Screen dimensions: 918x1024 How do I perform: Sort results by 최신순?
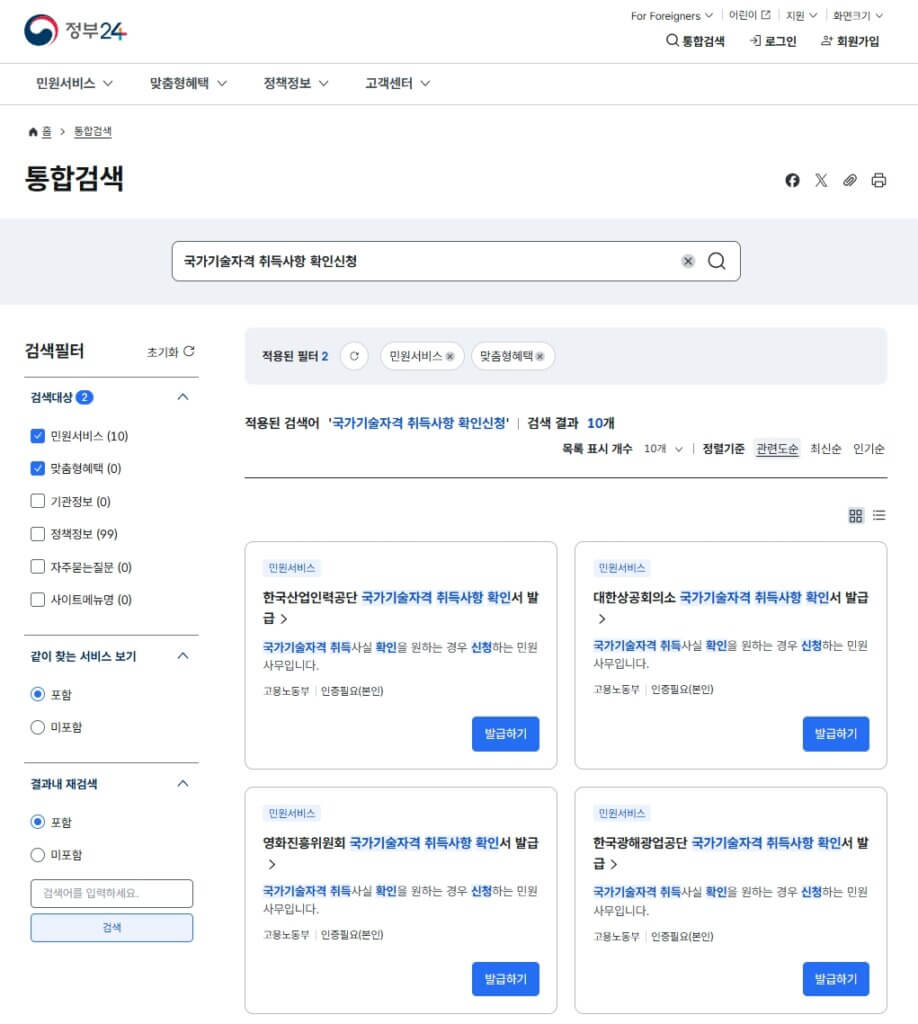825,449
